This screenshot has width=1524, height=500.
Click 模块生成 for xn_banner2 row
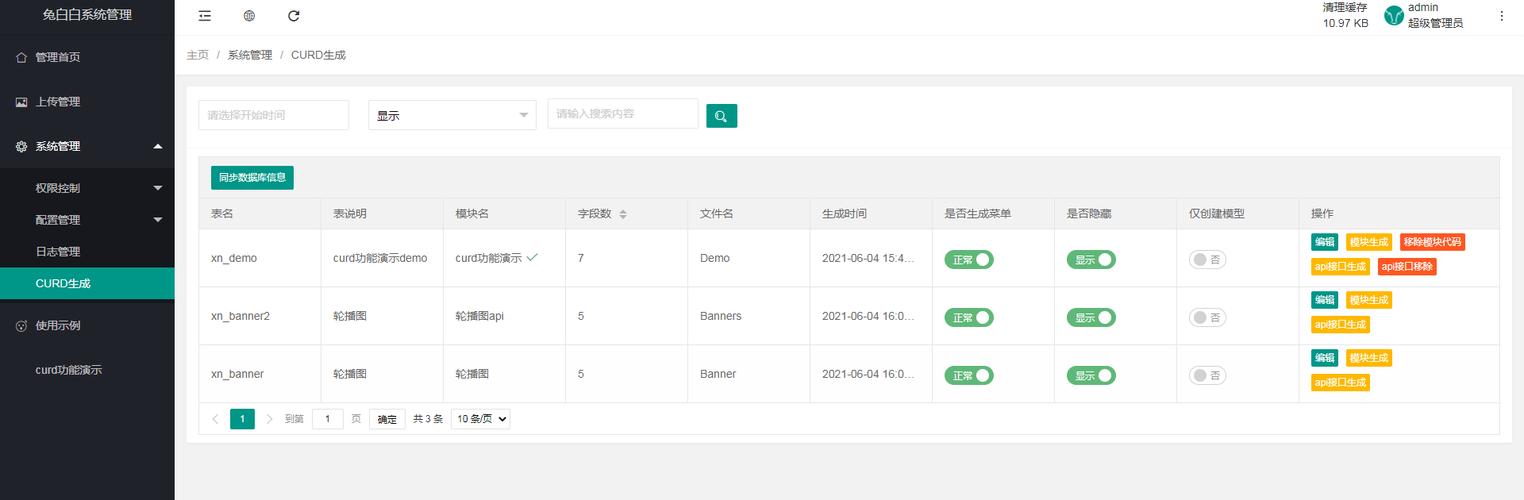click(1369, 300)
